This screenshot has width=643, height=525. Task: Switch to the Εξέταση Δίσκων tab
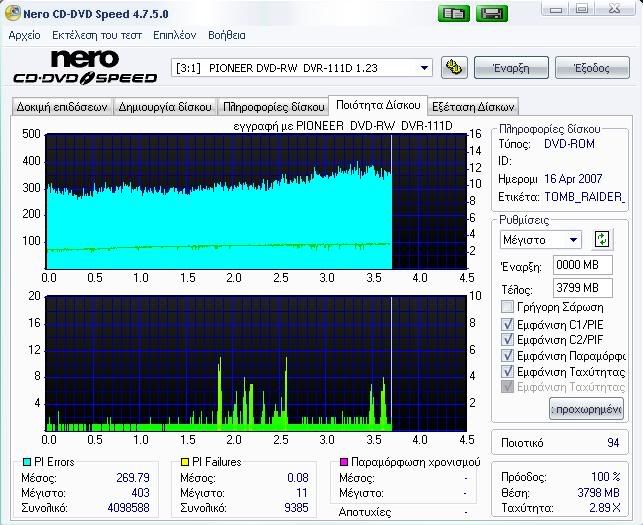(473, 106)
